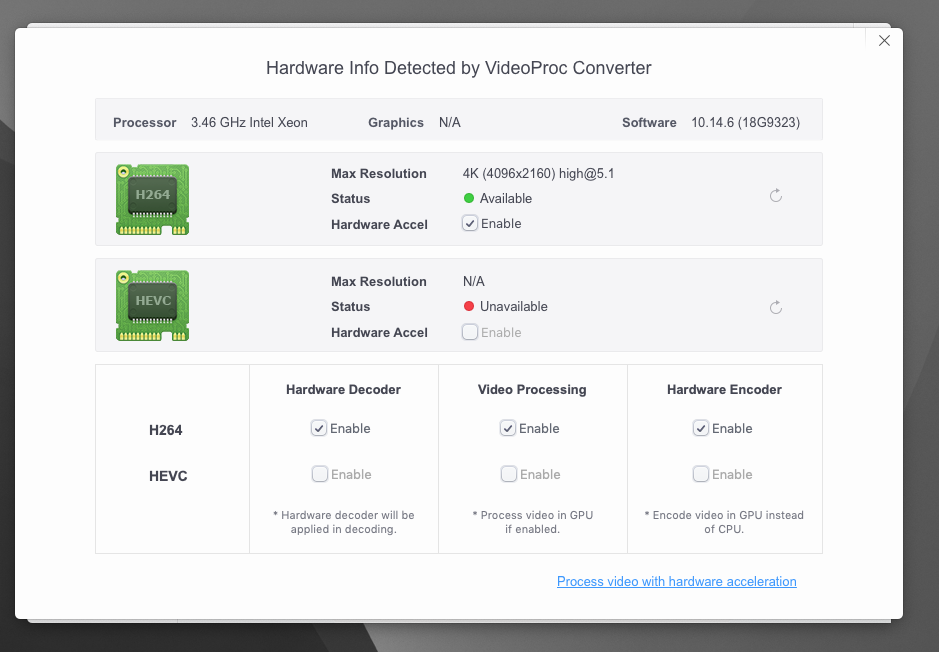The image size is (939, 652).
Task: Toggle HEVC Hardware Accel Enable checkbox
Action: [470, 332]
